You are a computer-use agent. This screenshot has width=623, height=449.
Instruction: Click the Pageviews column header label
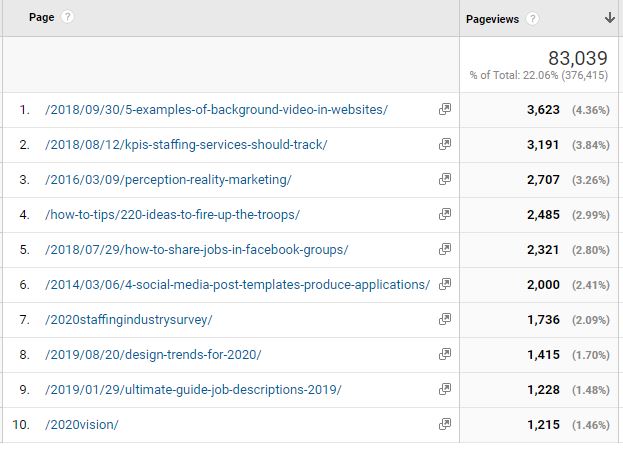[x=492, y=19]
